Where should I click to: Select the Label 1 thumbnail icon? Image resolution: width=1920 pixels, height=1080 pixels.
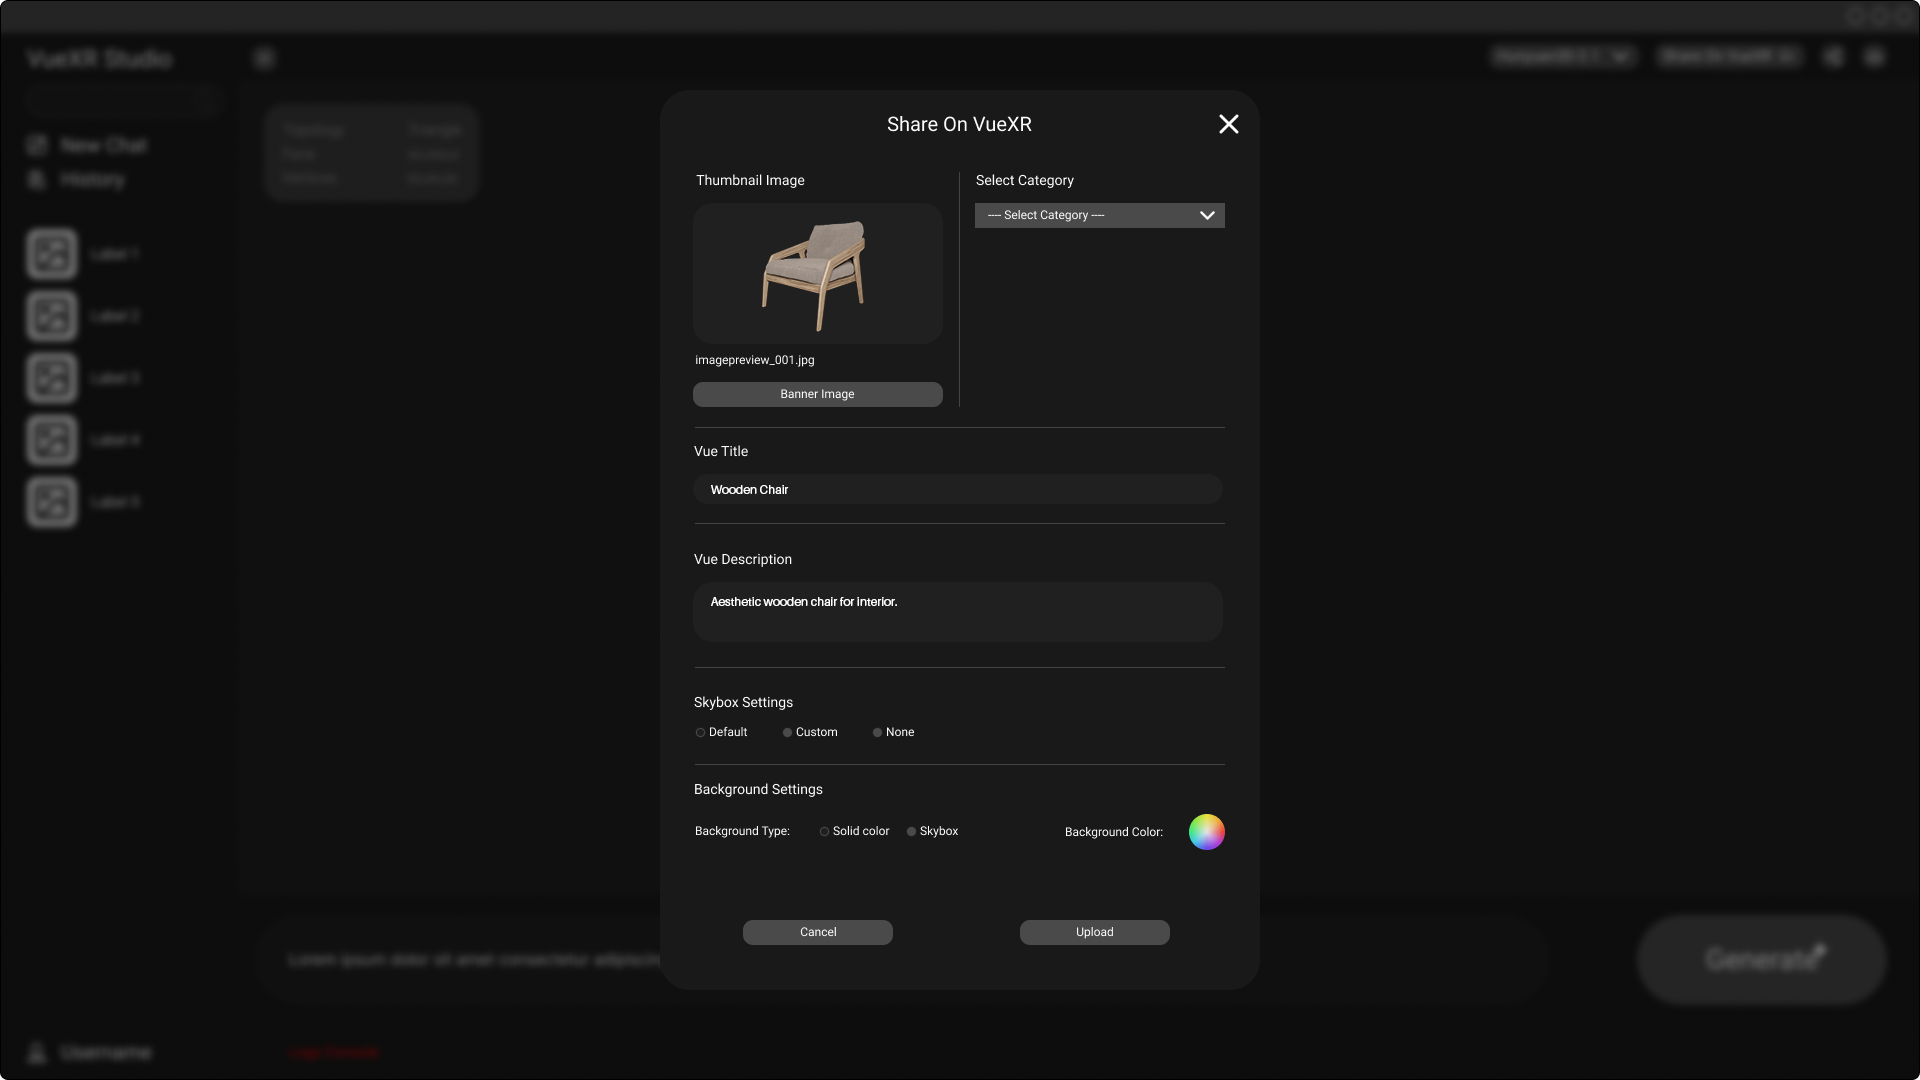(51, 253)
